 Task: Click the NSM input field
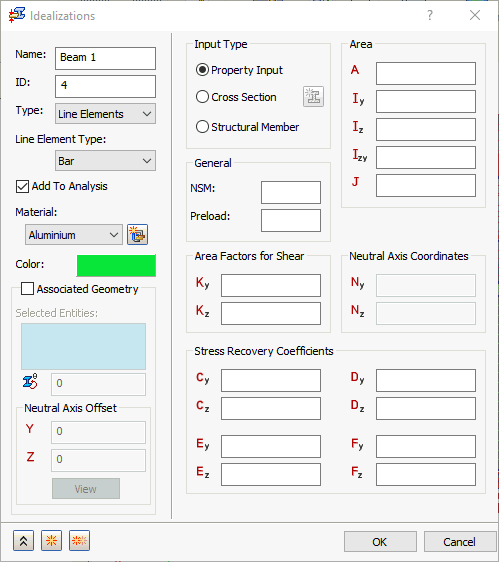[x=291, y=192]
